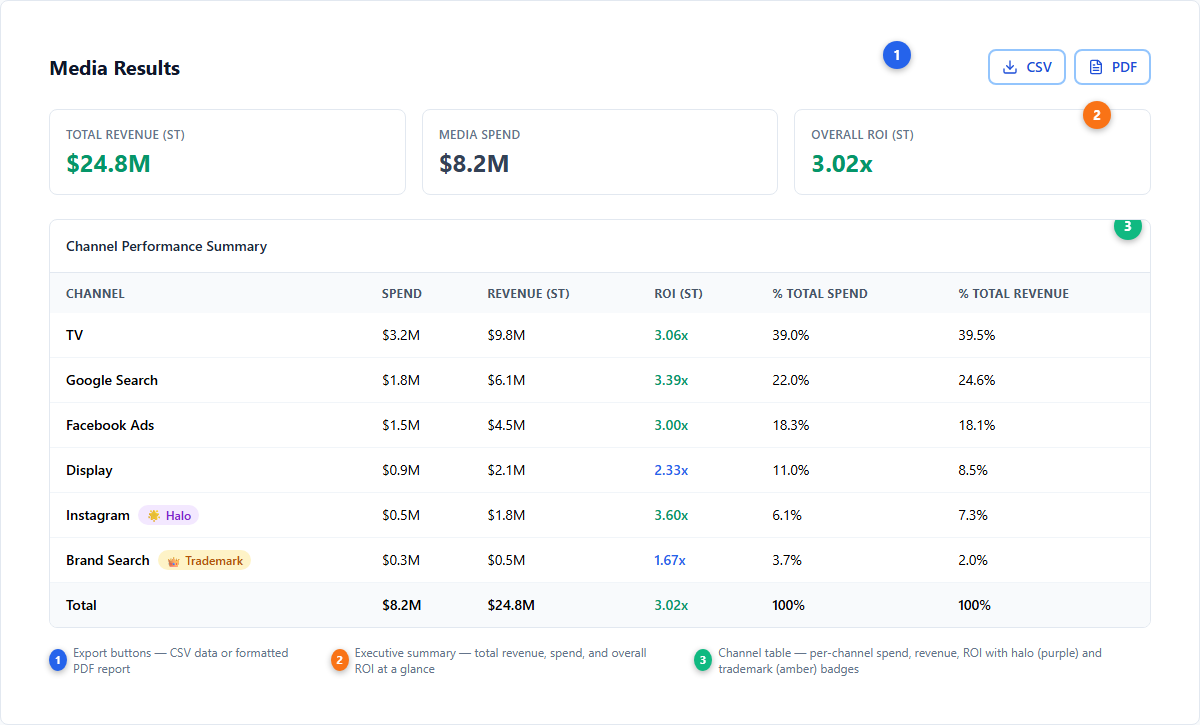Select the $24.8M total revenue card value
Viewport: 1200px width, 725px height.
click(x=108, y=163)
